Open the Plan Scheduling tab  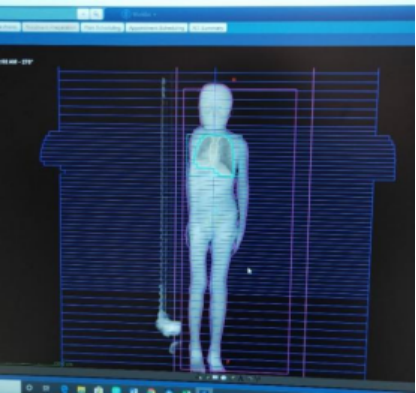click(x=102, y=28)
